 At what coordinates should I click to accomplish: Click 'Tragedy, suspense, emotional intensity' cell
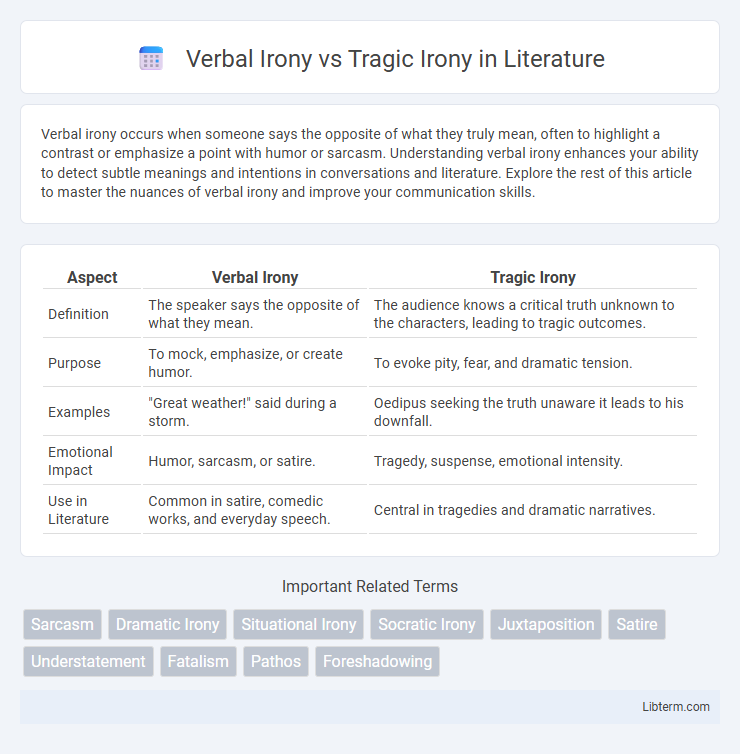pos(533,461)
